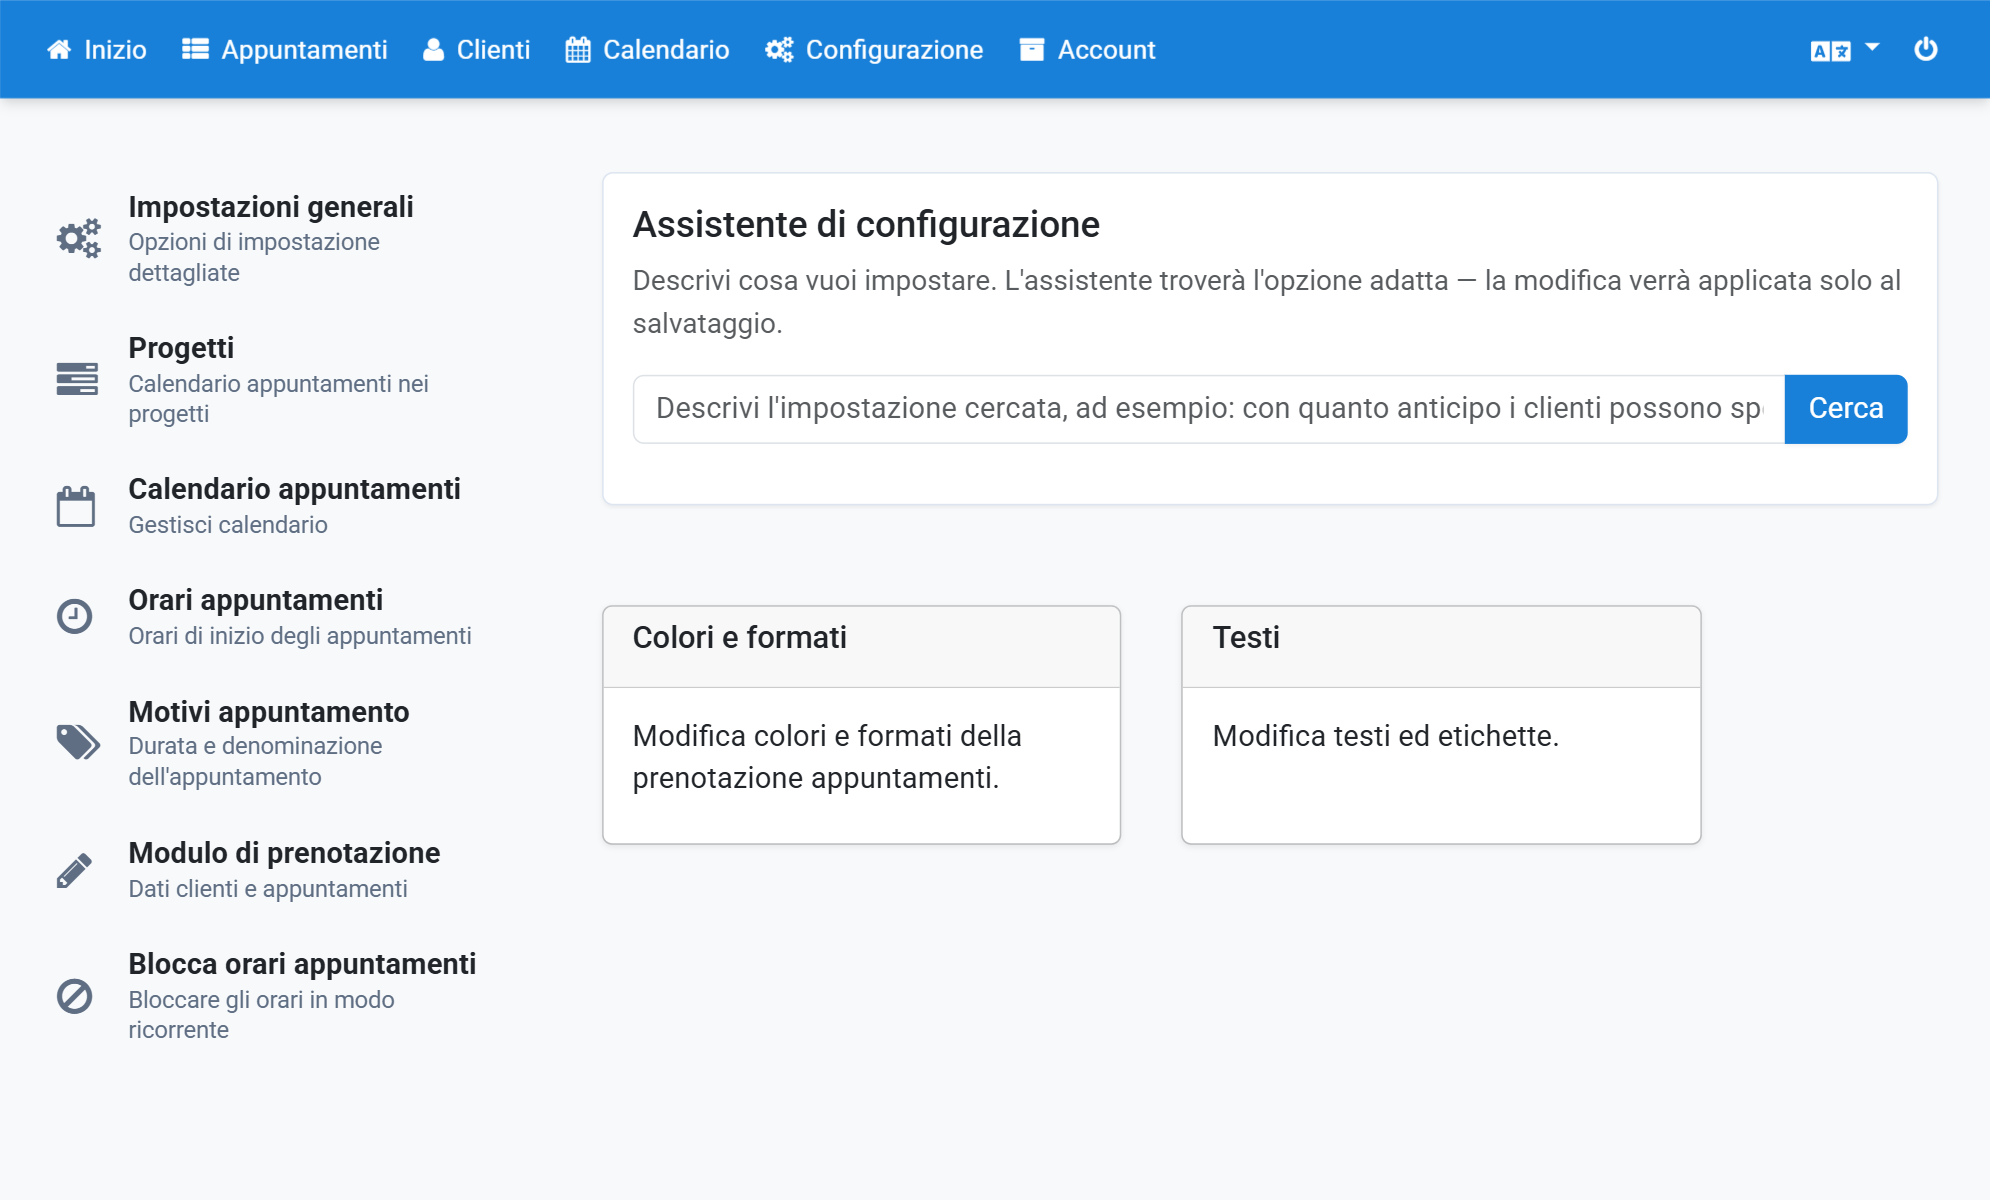Open the Colori e formati card
This screenshot has height=1200, width=1990.
pyautogui.click(x=861, y=725)
